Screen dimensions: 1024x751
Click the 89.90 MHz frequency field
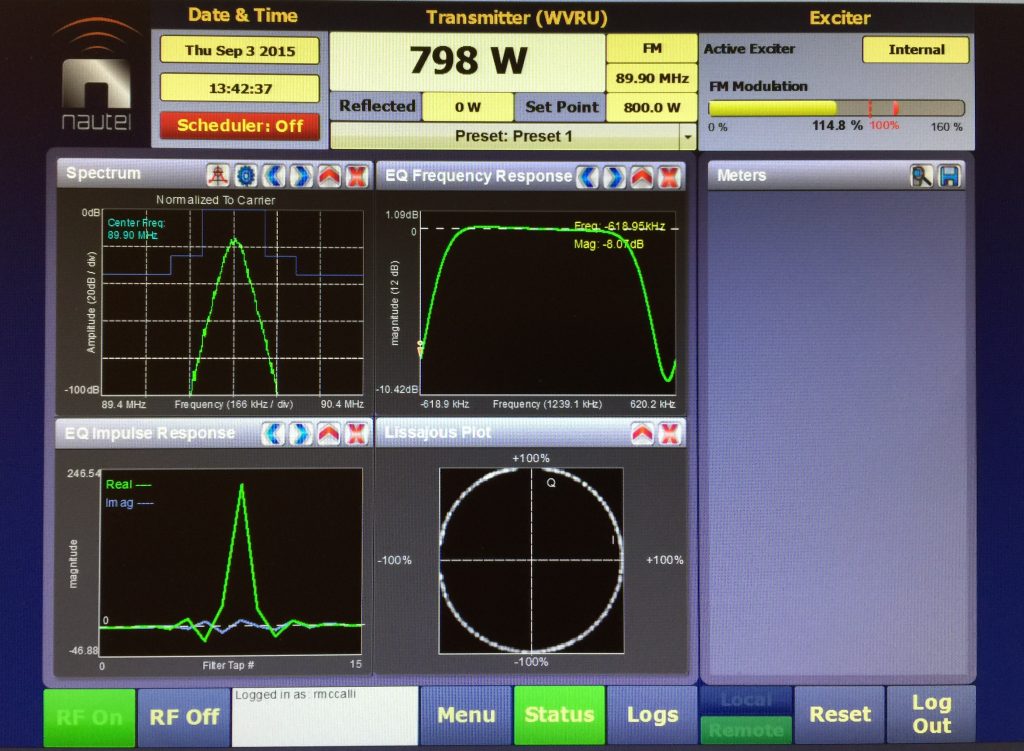[x=652, y=78]
